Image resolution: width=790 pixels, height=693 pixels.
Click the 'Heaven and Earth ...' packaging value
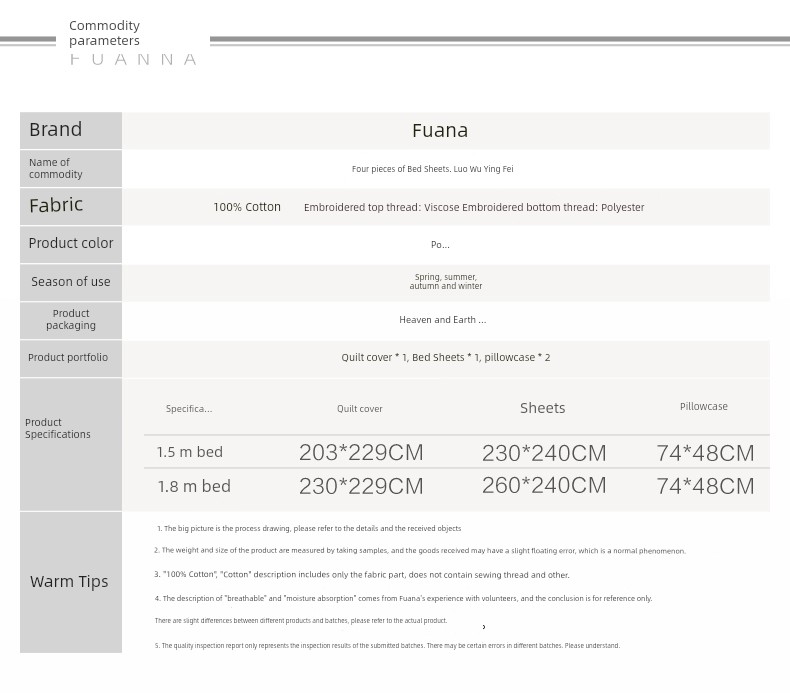[442, 320]
